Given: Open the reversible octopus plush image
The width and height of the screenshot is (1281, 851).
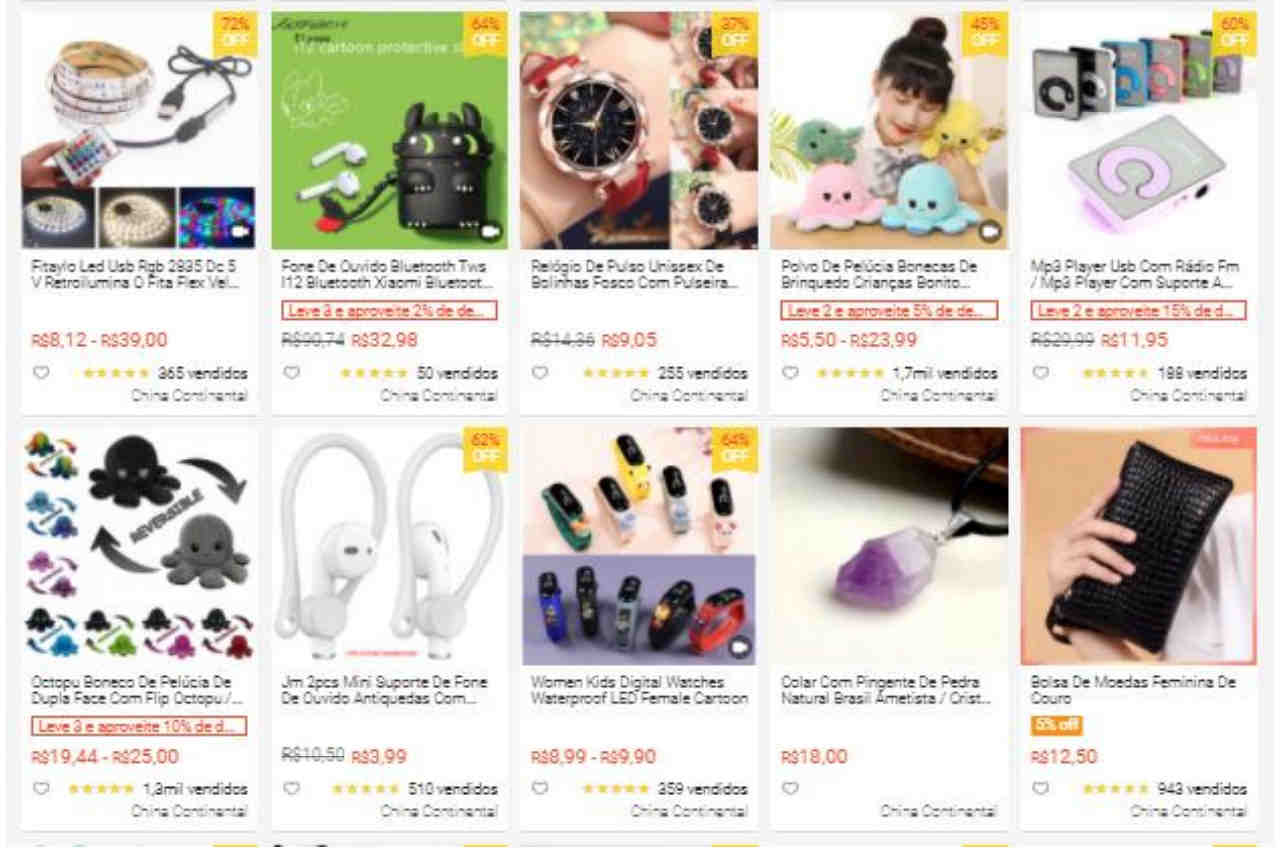Looking at the screenshot, I should tap(139, 547).
